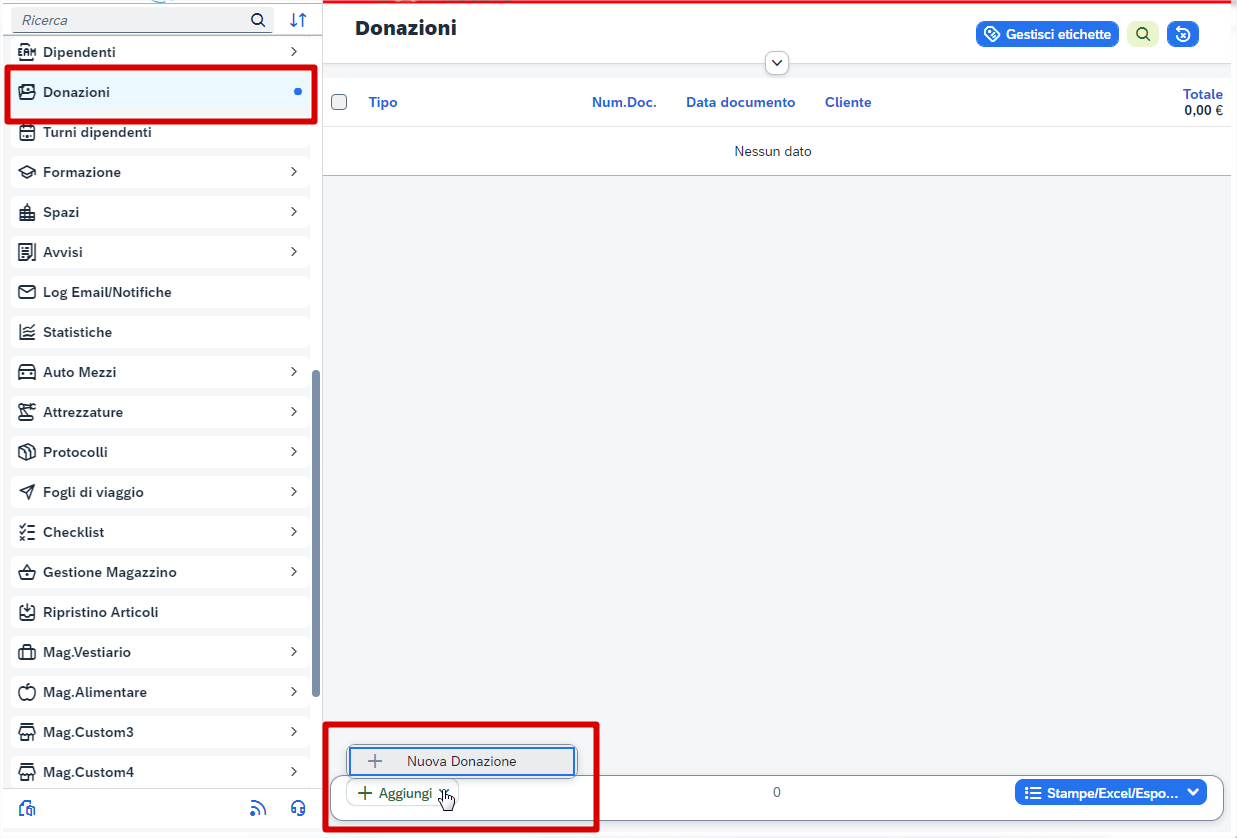Open the green search button top right

point(1143,34)
